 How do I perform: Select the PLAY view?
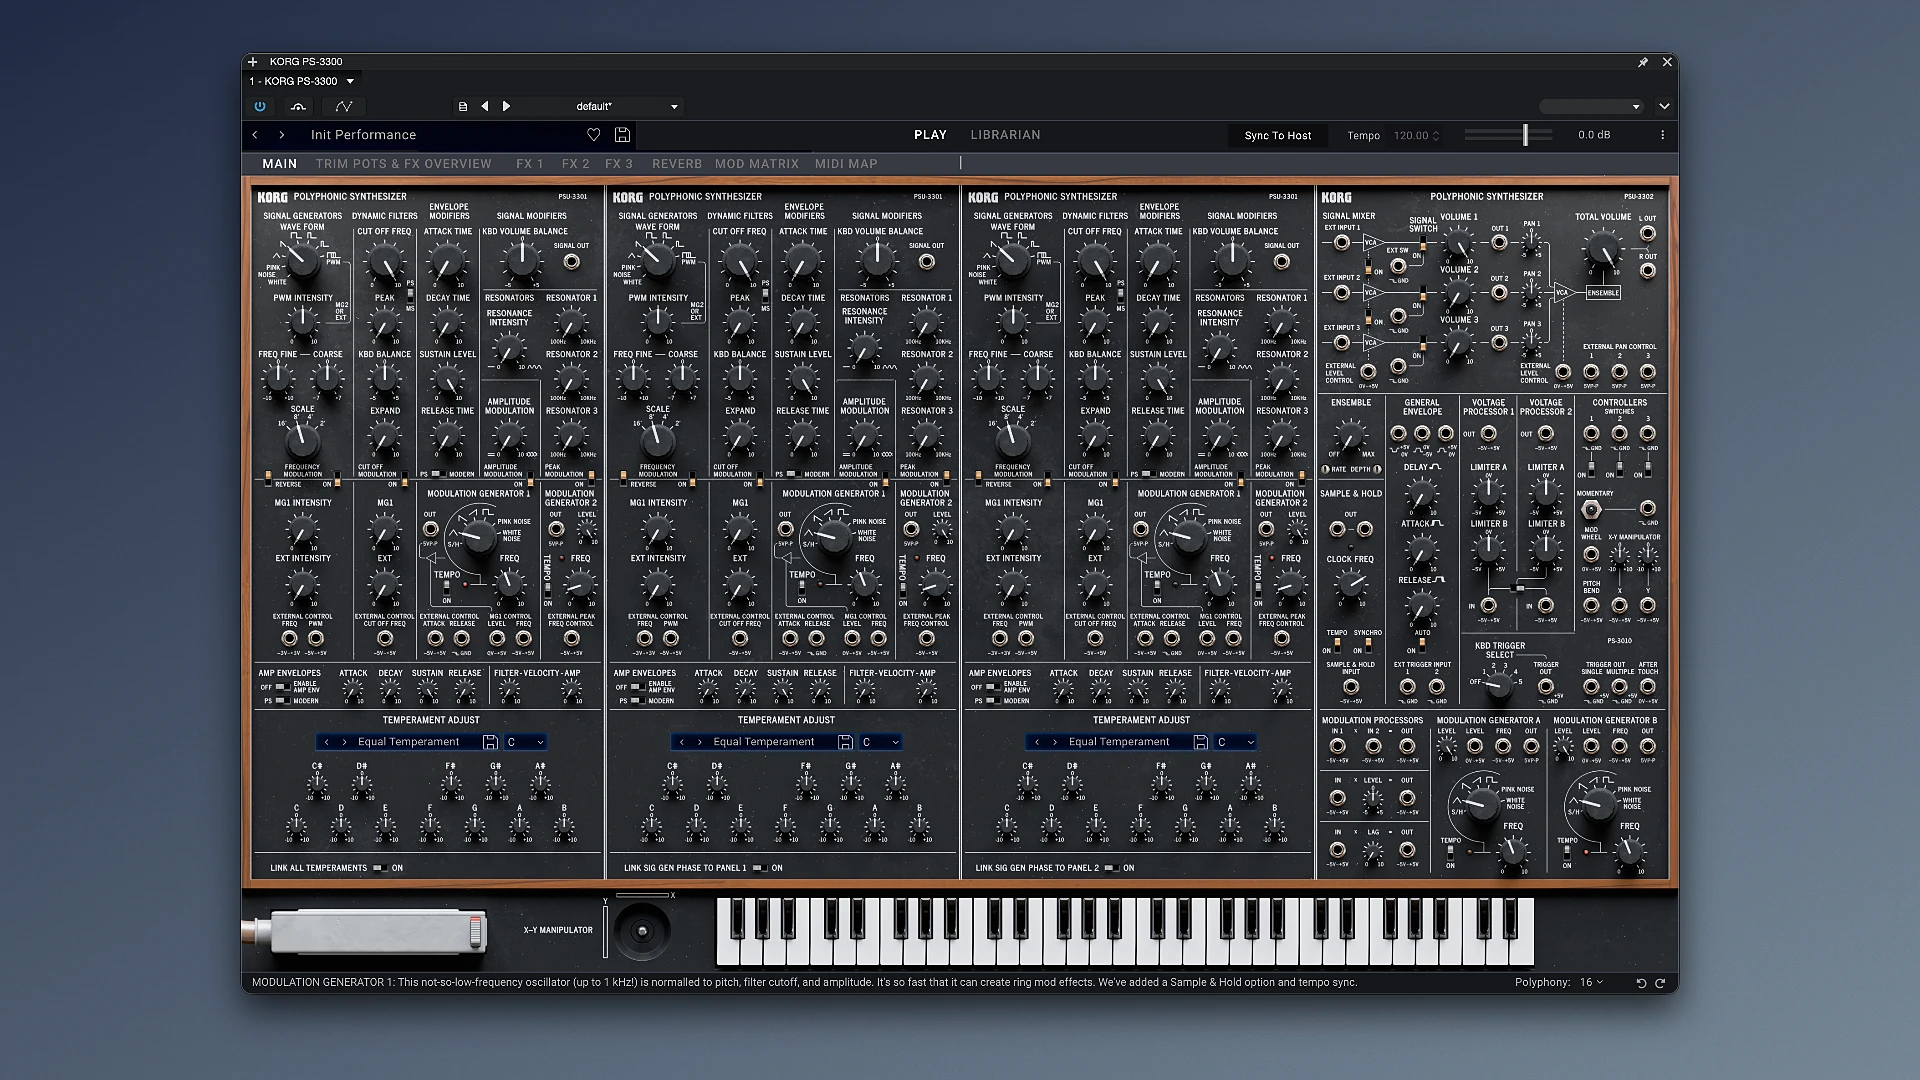[x=930, y=135]
